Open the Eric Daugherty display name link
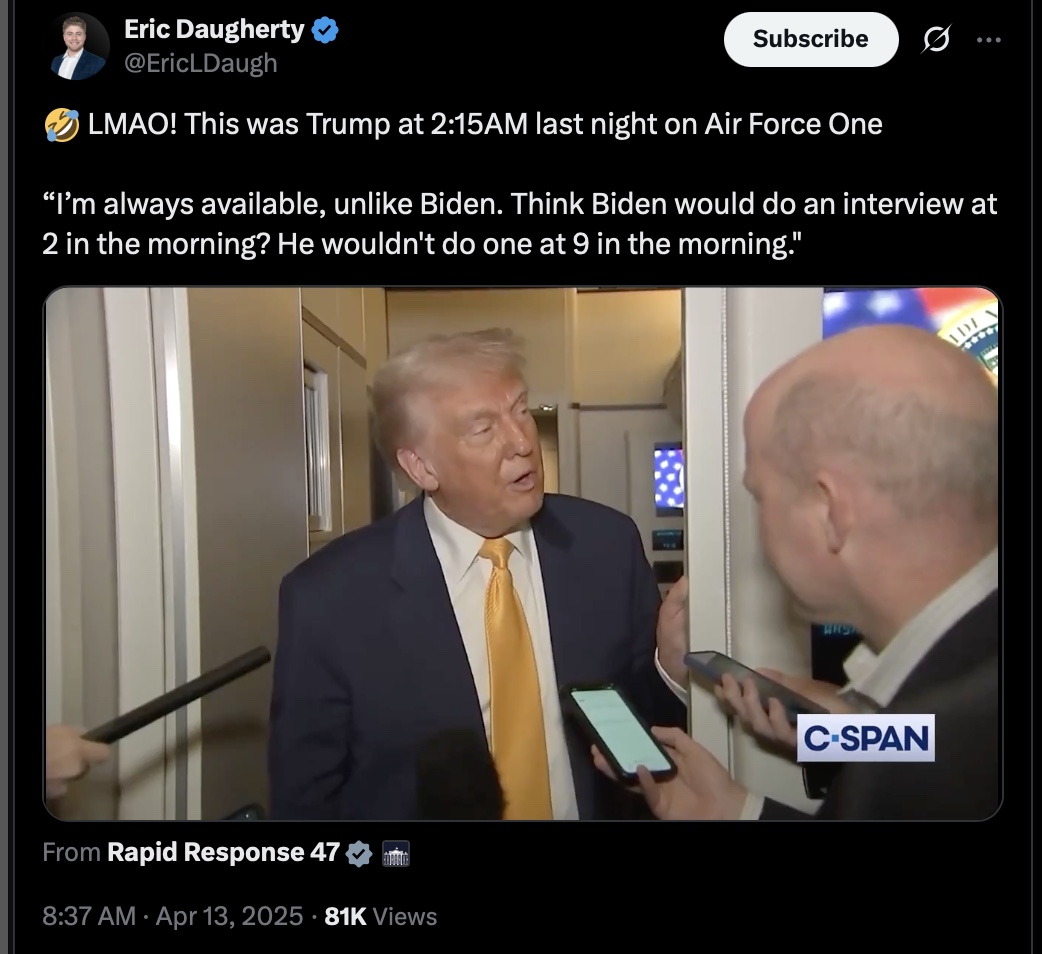 (x=214, y=30)
